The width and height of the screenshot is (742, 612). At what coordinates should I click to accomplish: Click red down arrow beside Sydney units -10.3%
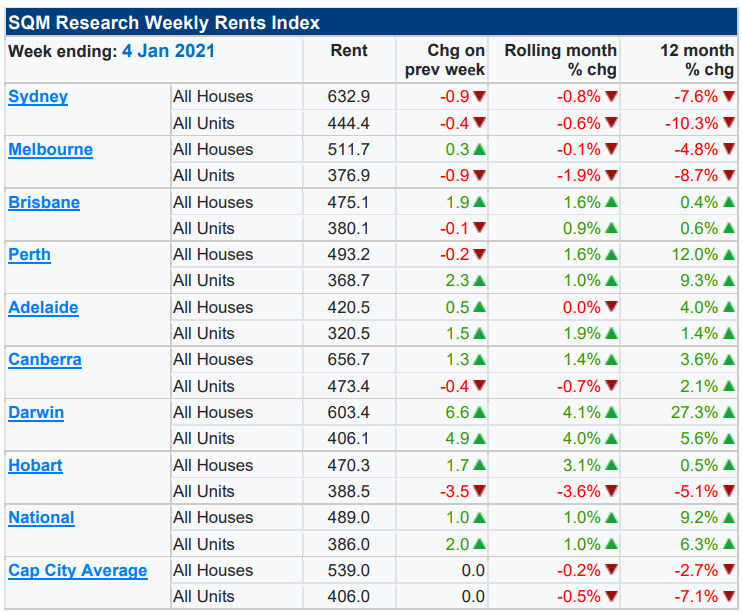point(727,123)
